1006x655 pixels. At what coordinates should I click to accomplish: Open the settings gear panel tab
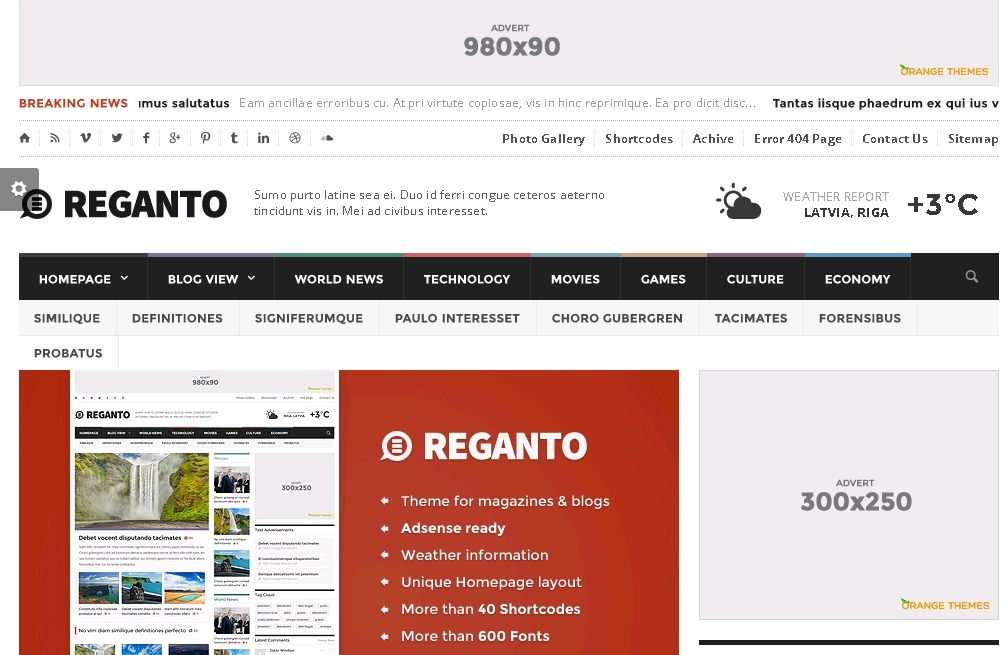[x=18, y=189]
